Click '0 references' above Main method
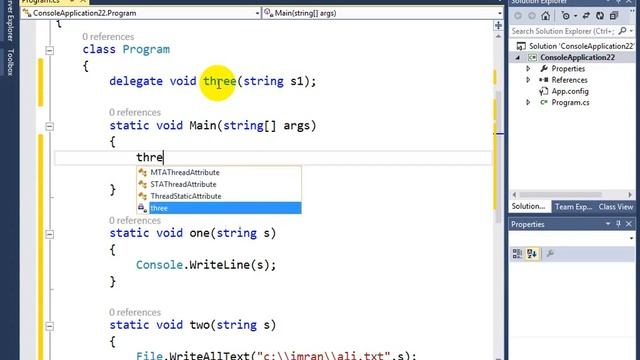This screenshot has height=360, width=640. pyautogui.click(x=135, y=112)
